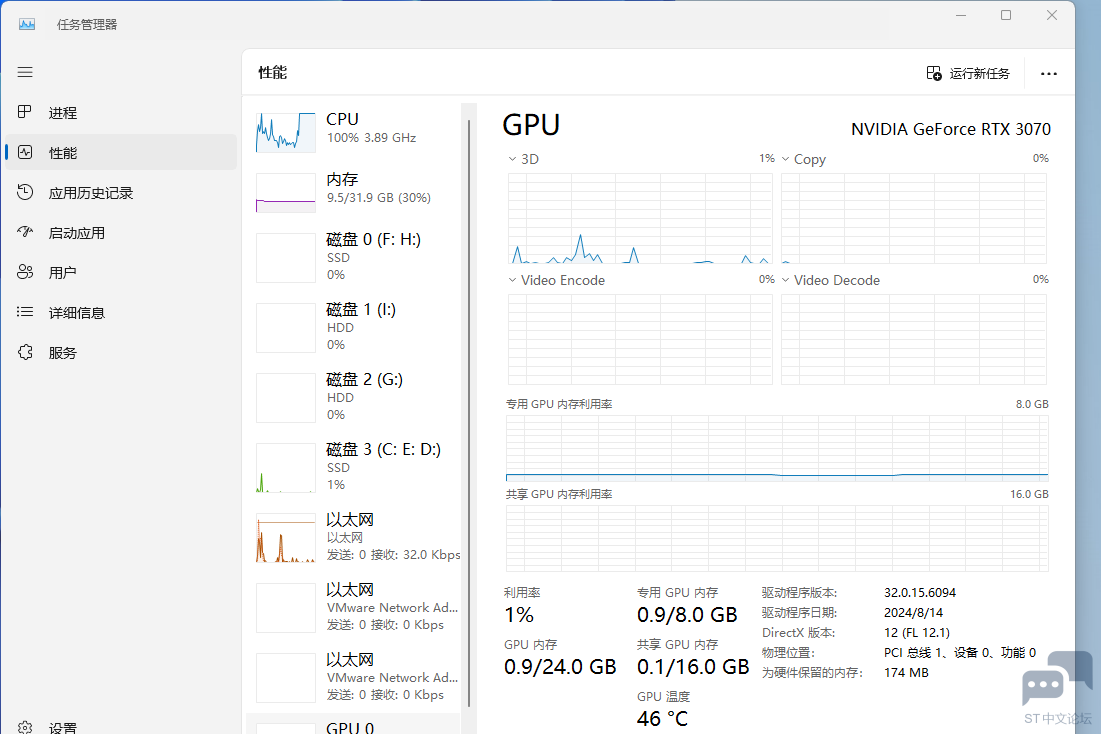
Task: Go to 应用历史记录 page
Action: tap(91, 193)
